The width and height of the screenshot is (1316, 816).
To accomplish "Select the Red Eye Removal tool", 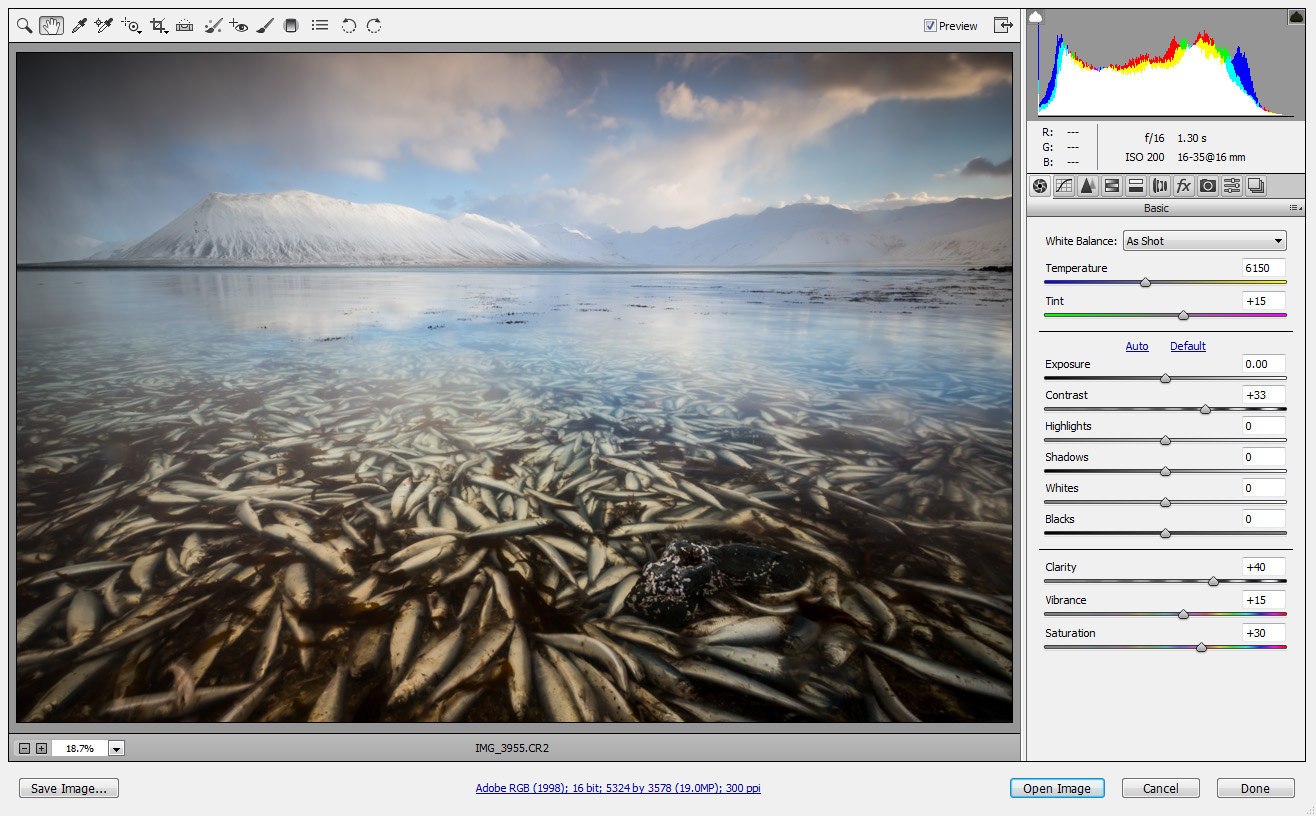I will [x=238, y=26].
